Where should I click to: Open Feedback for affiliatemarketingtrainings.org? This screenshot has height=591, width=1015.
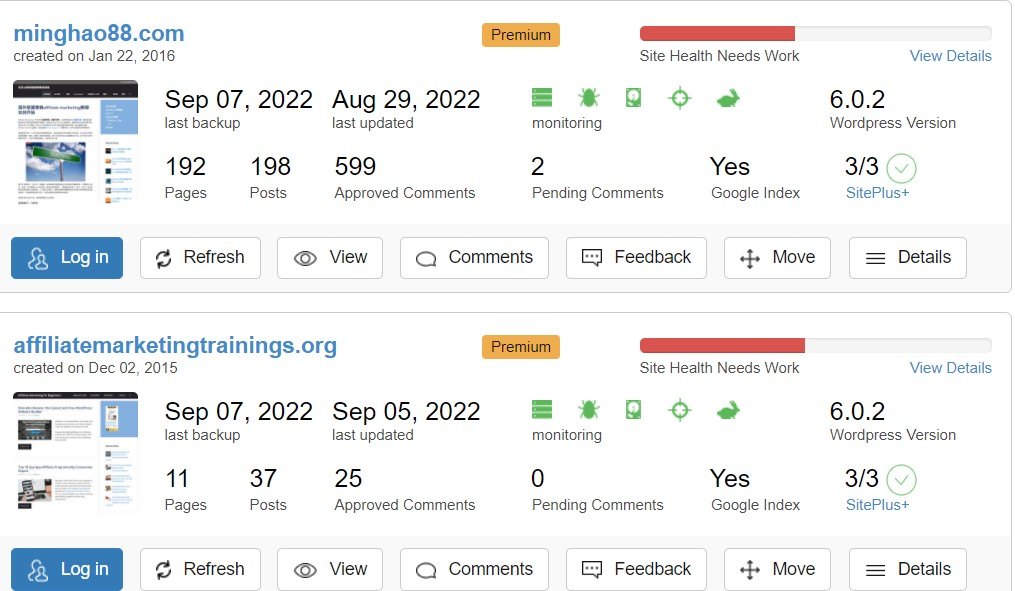(x=636, y=570)
